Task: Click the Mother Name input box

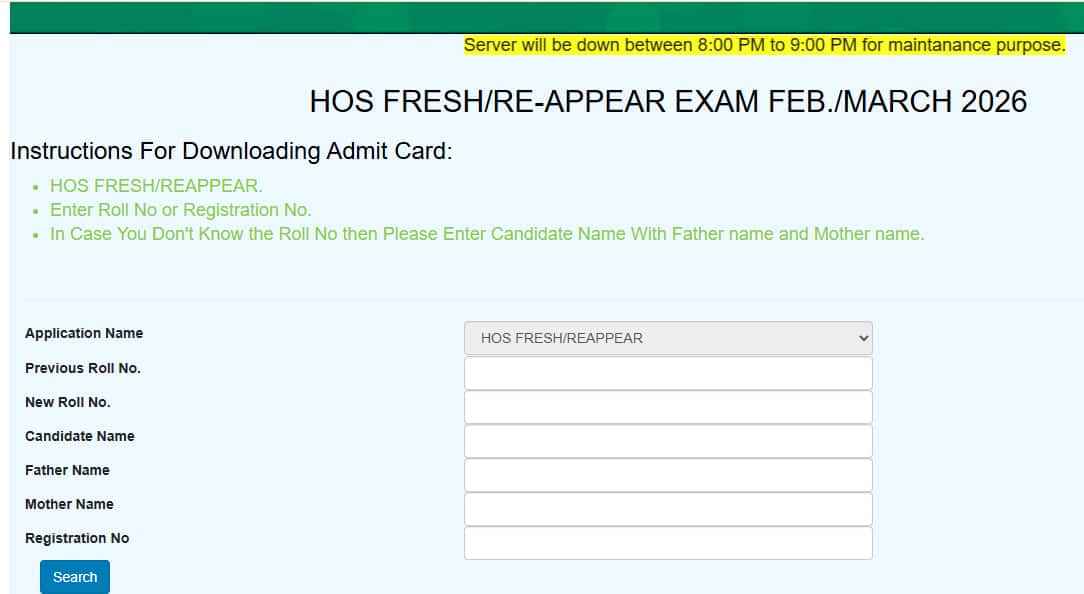Action: [x=668, y=509]
